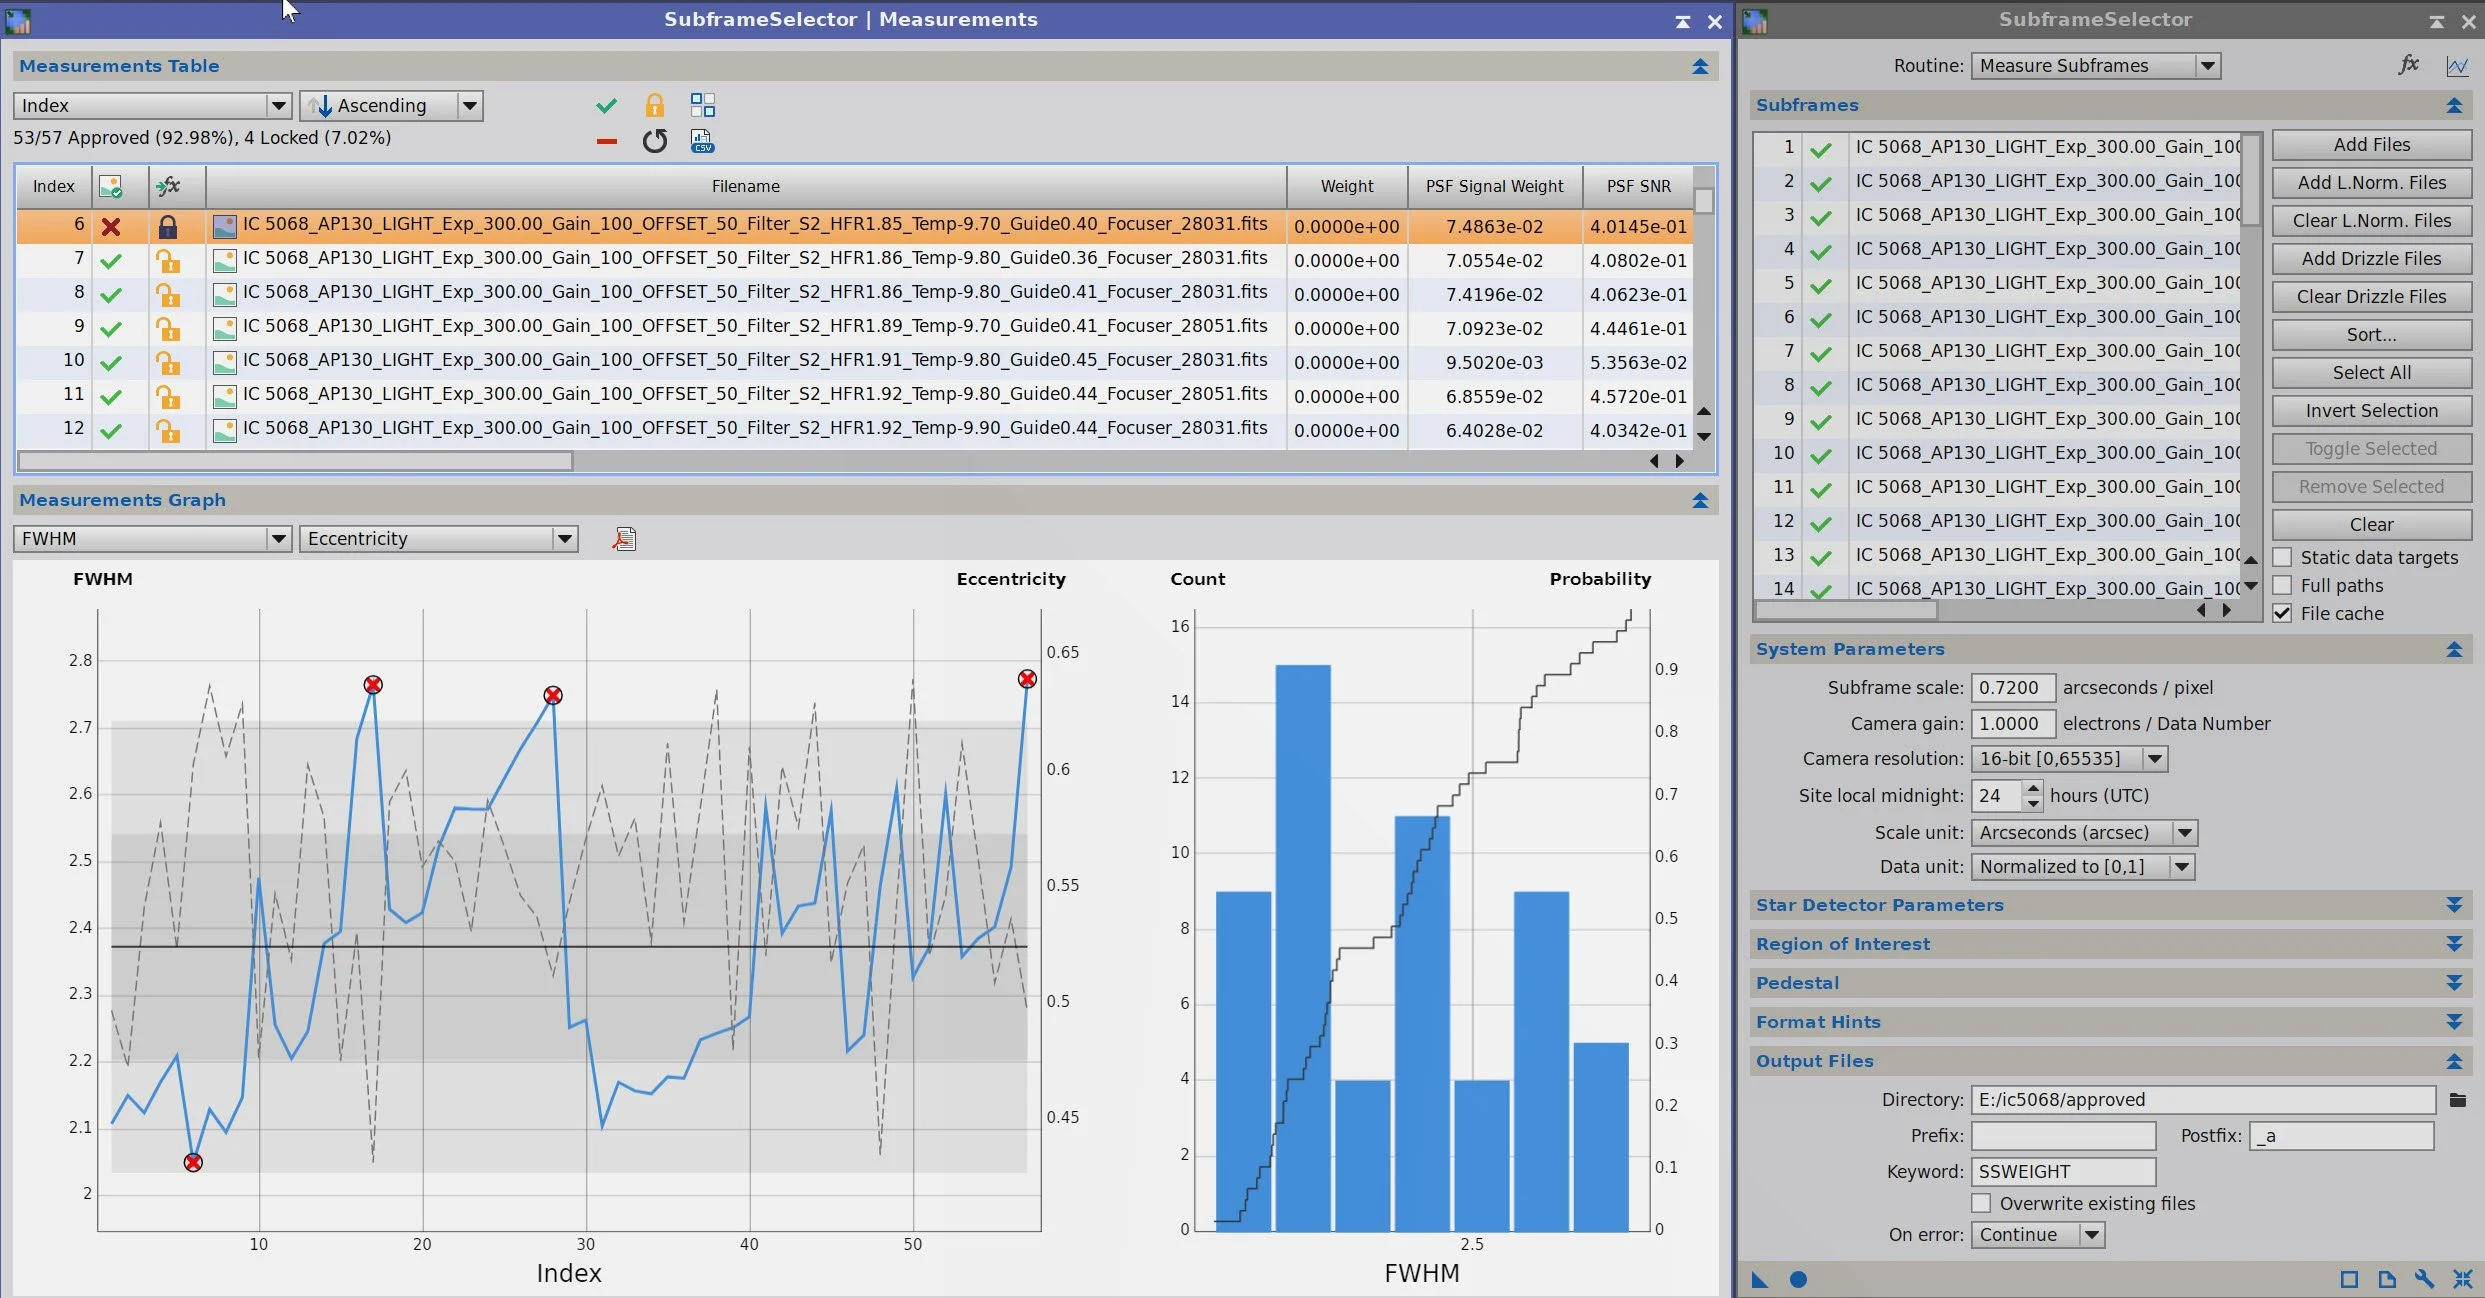Image resolution: width=2485 pixels, height=1298 pixels.
Task: Click the Add Files button
Action: [2371, 145]
